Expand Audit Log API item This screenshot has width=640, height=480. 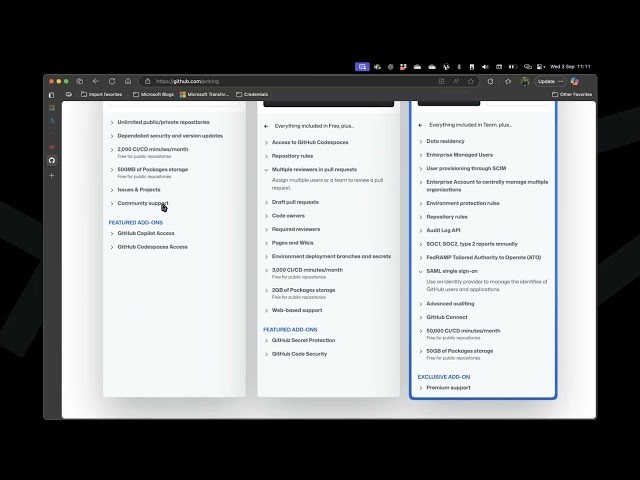[439, 230]
